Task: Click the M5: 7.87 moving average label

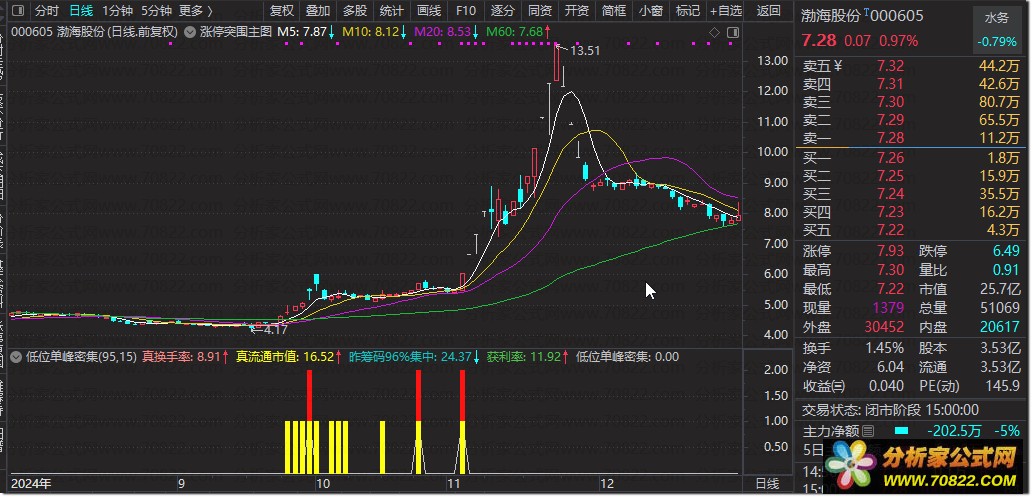Action: pyautogui.click(x=306, y=31)
